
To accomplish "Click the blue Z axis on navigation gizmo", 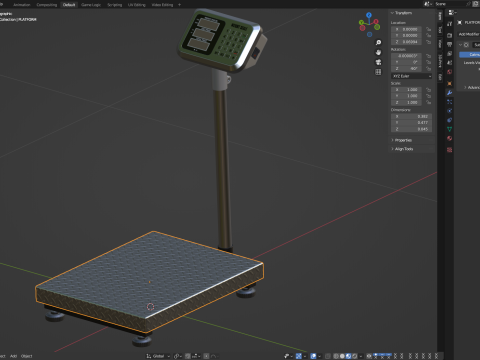I will [369, 15].
